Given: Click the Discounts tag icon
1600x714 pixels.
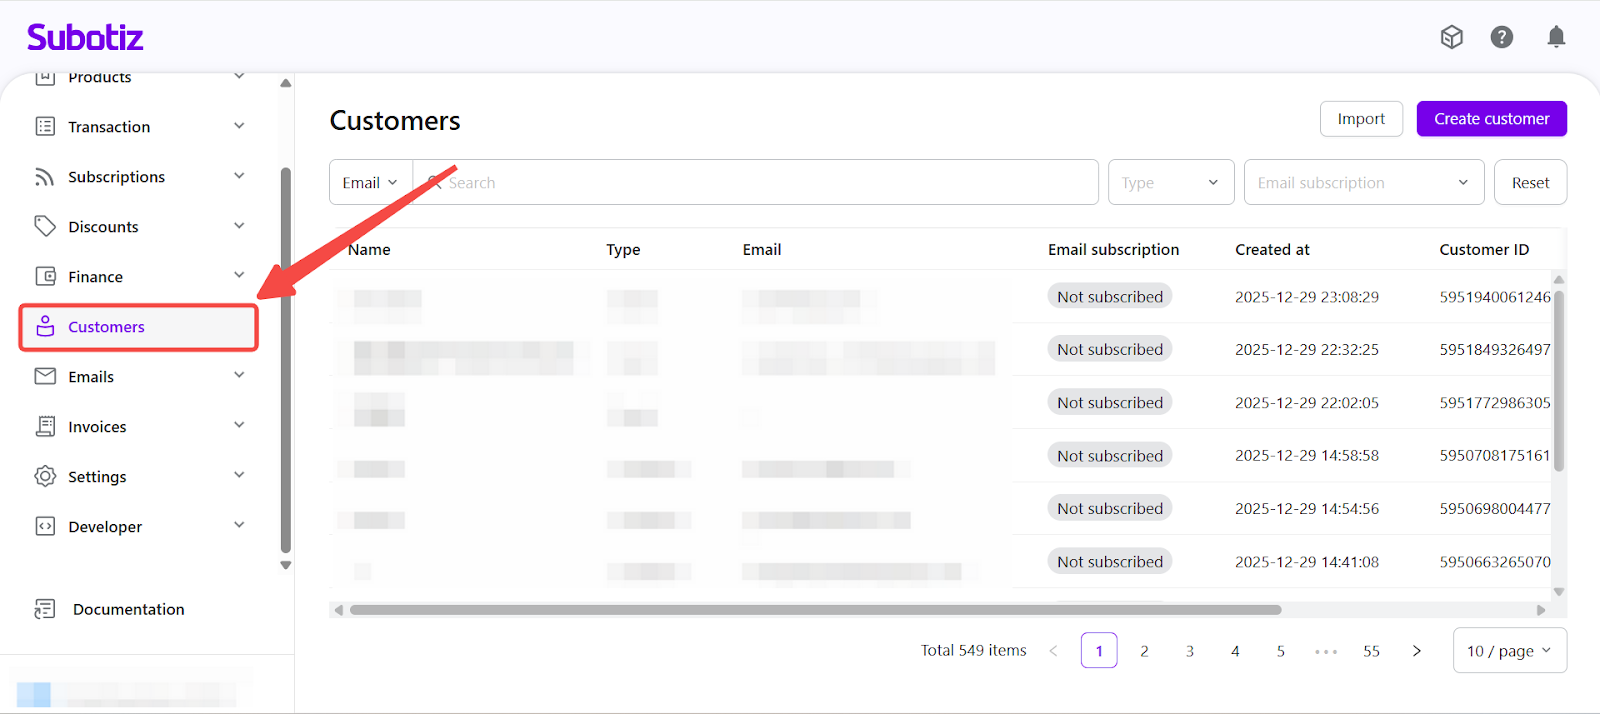Looking at the screenshot, I should coord(45,227).
